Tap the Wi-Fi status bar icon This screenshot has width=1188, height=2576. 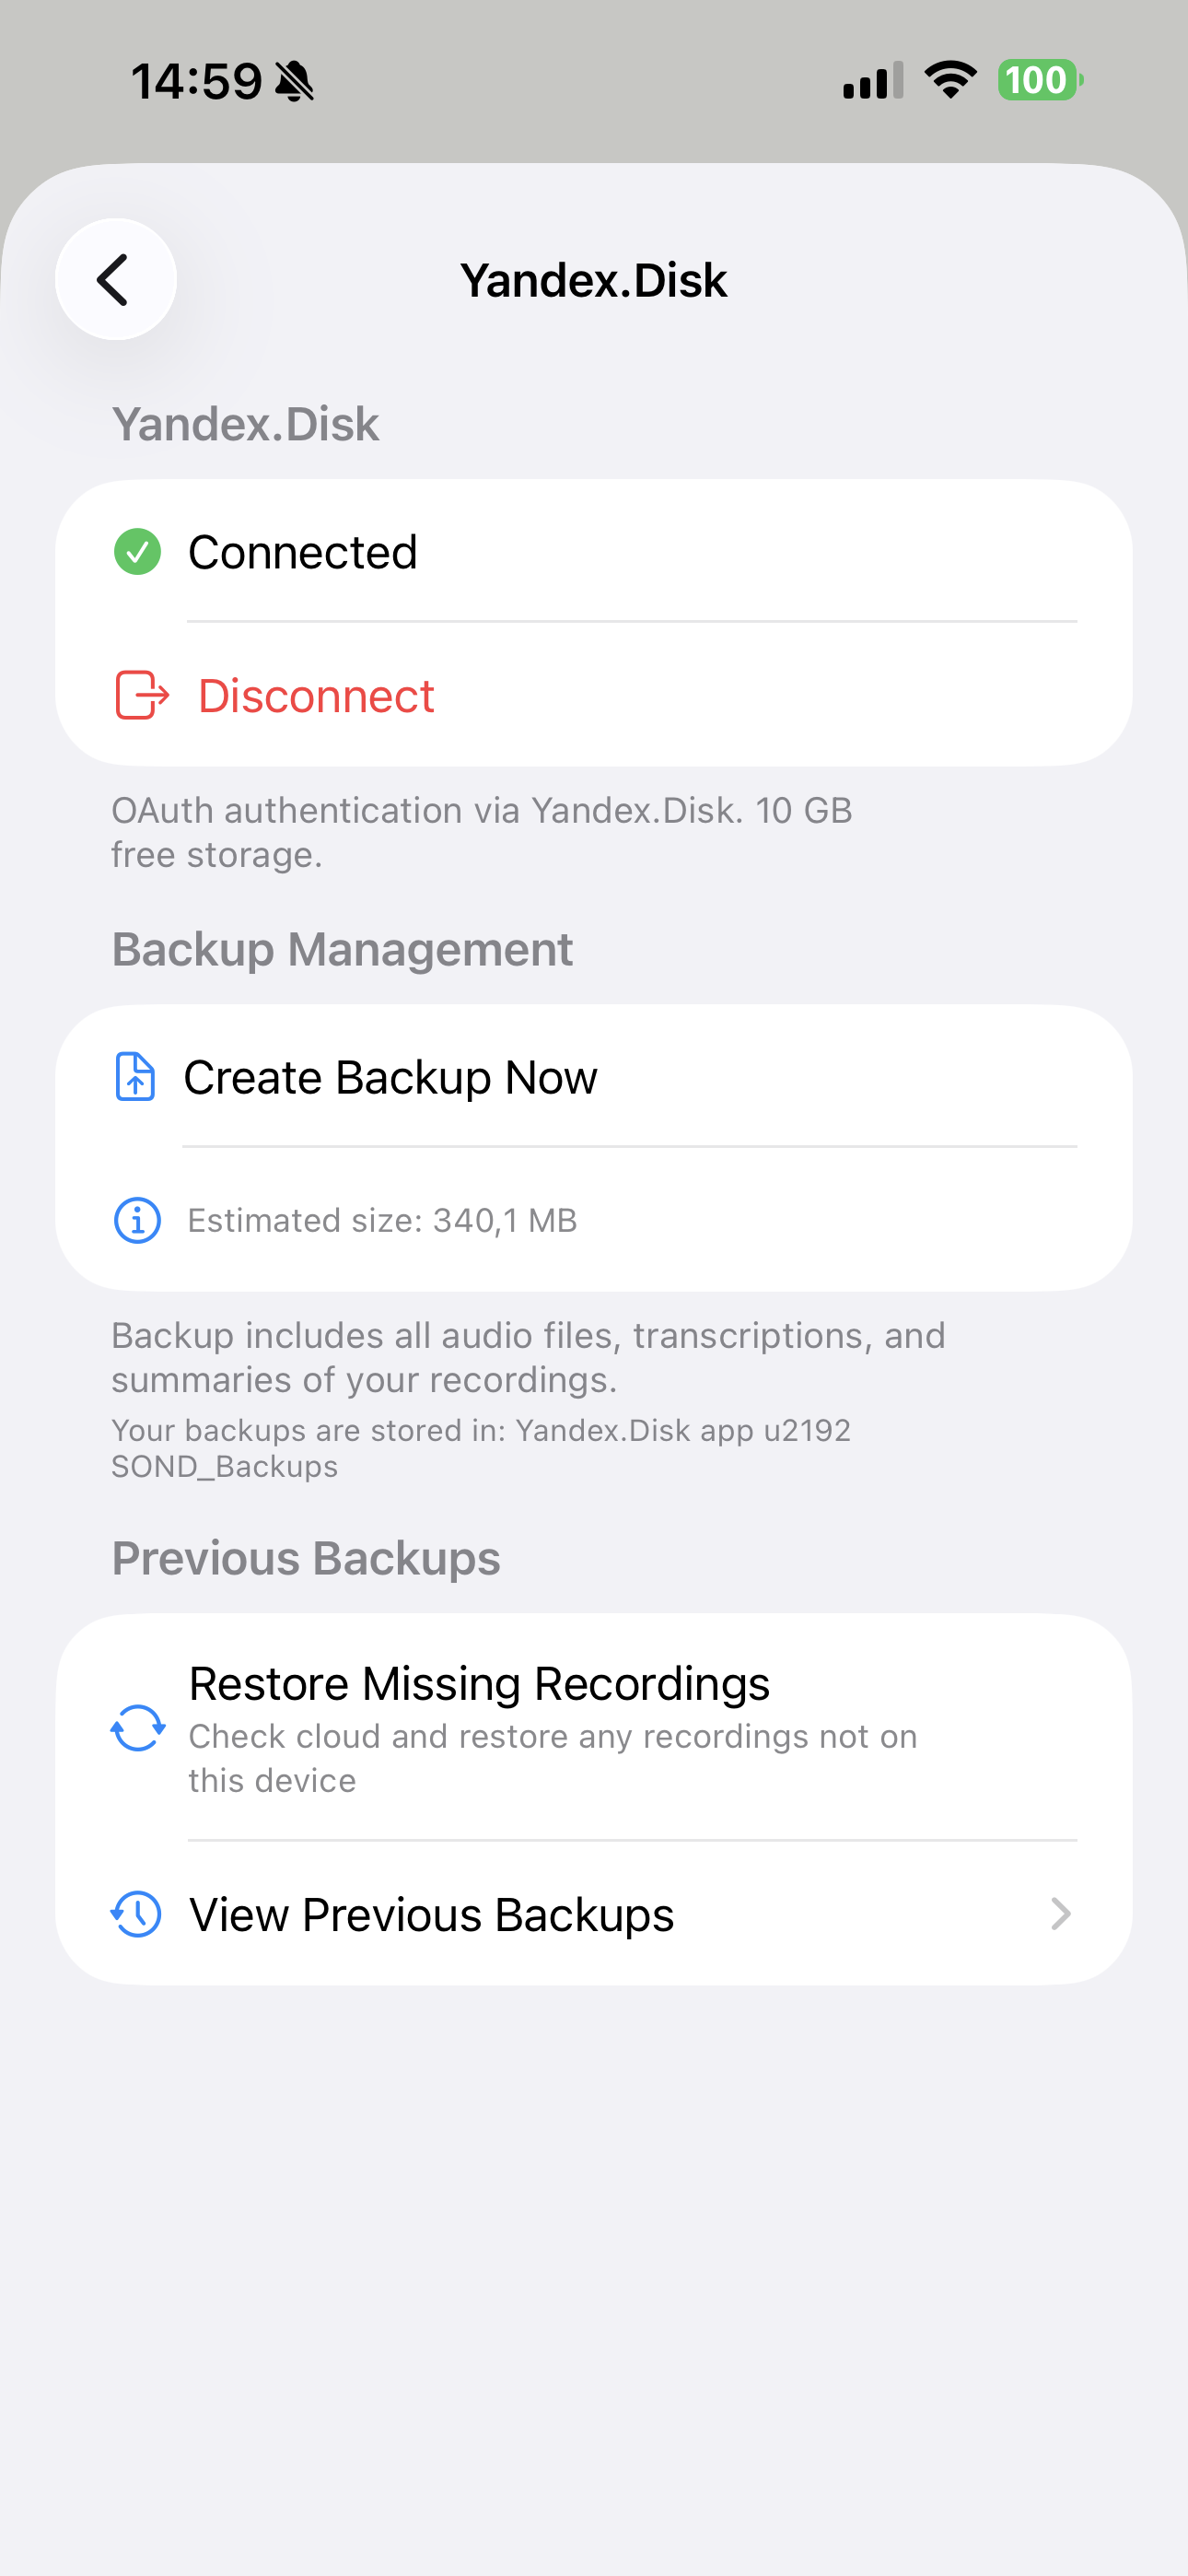tap(950, 80)
